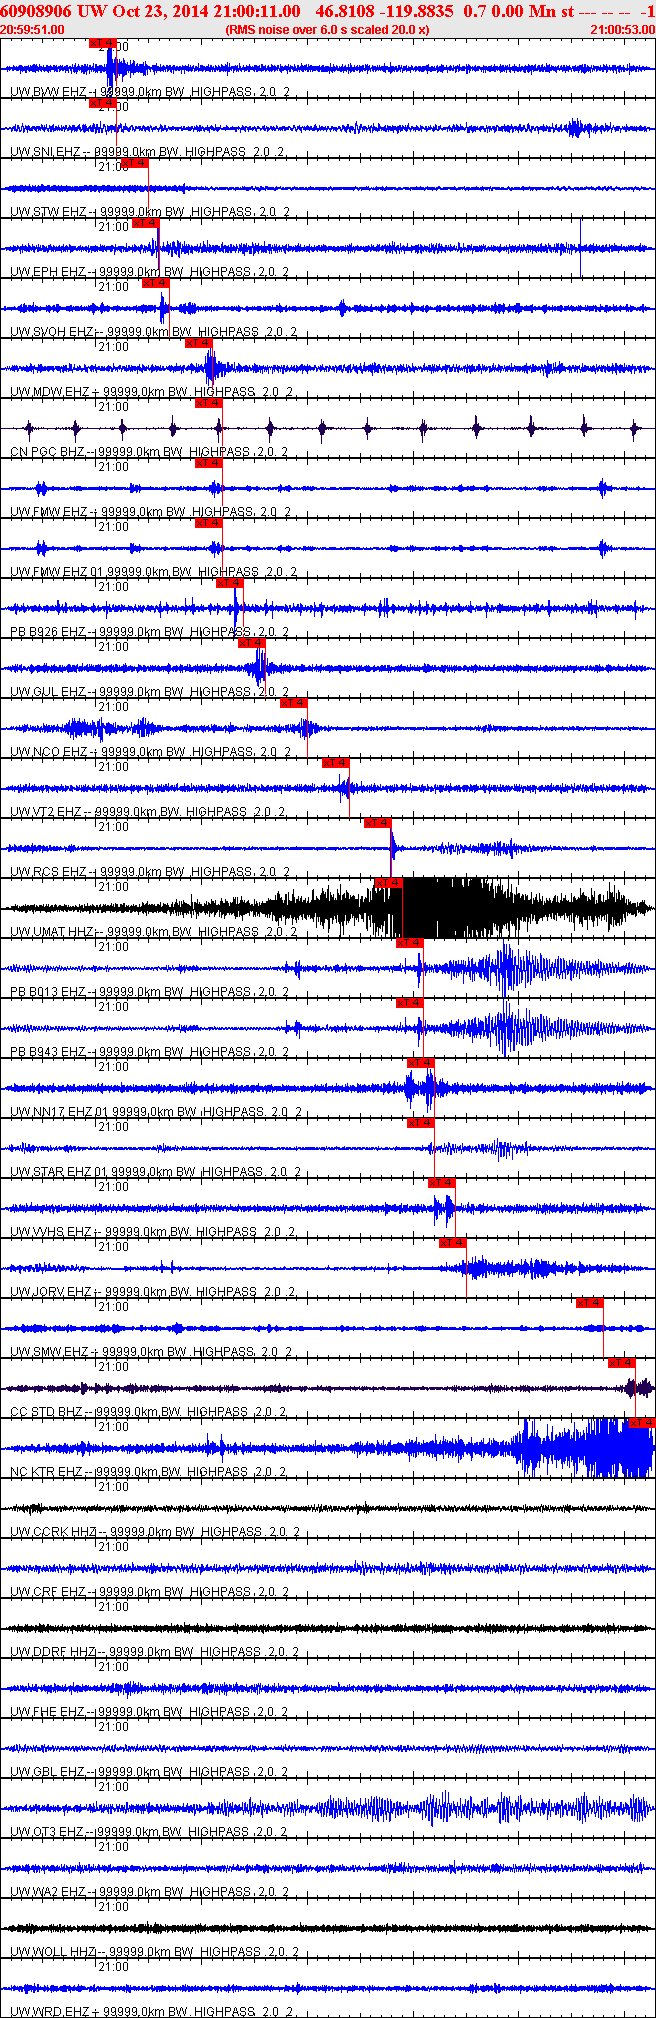Select the red pick marker on CN.PGC trace
The image size is (656, 2018).
click(x=209, y=403)
